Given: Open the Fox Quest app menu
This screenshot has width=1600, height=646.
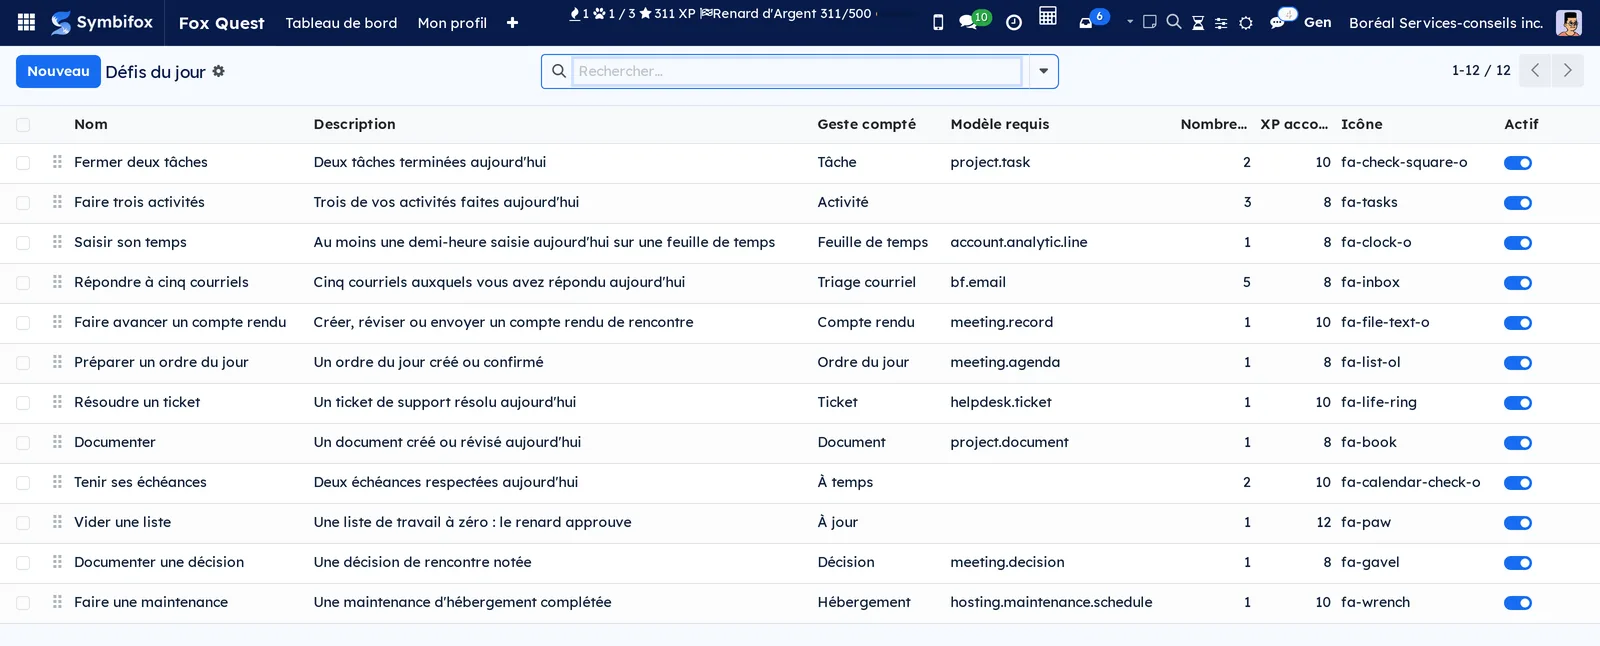Looking at the screenshot, I should click(x=221, y=23).
